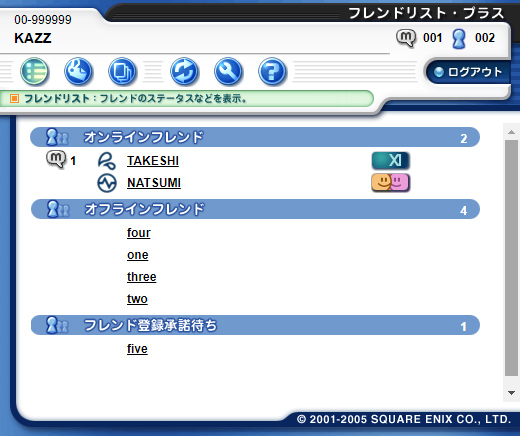Click the overlapping windows toolbar icon
Viewport: 520px width, 436px height.
pyautogui.click(x=122, y=71)
